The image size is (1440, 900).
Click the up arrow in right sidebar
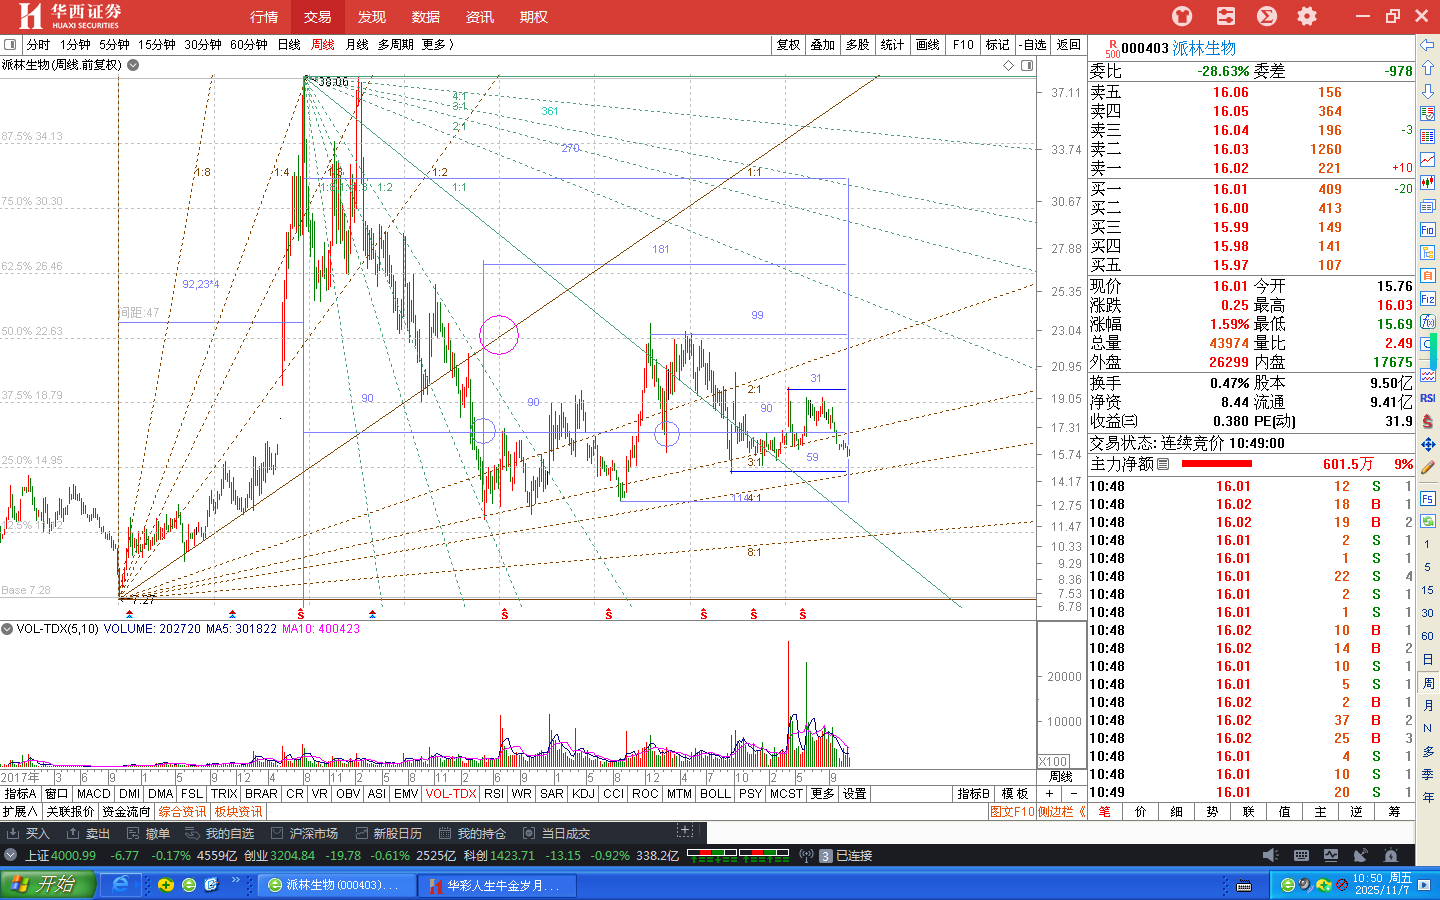click(x=1428, y=68)
